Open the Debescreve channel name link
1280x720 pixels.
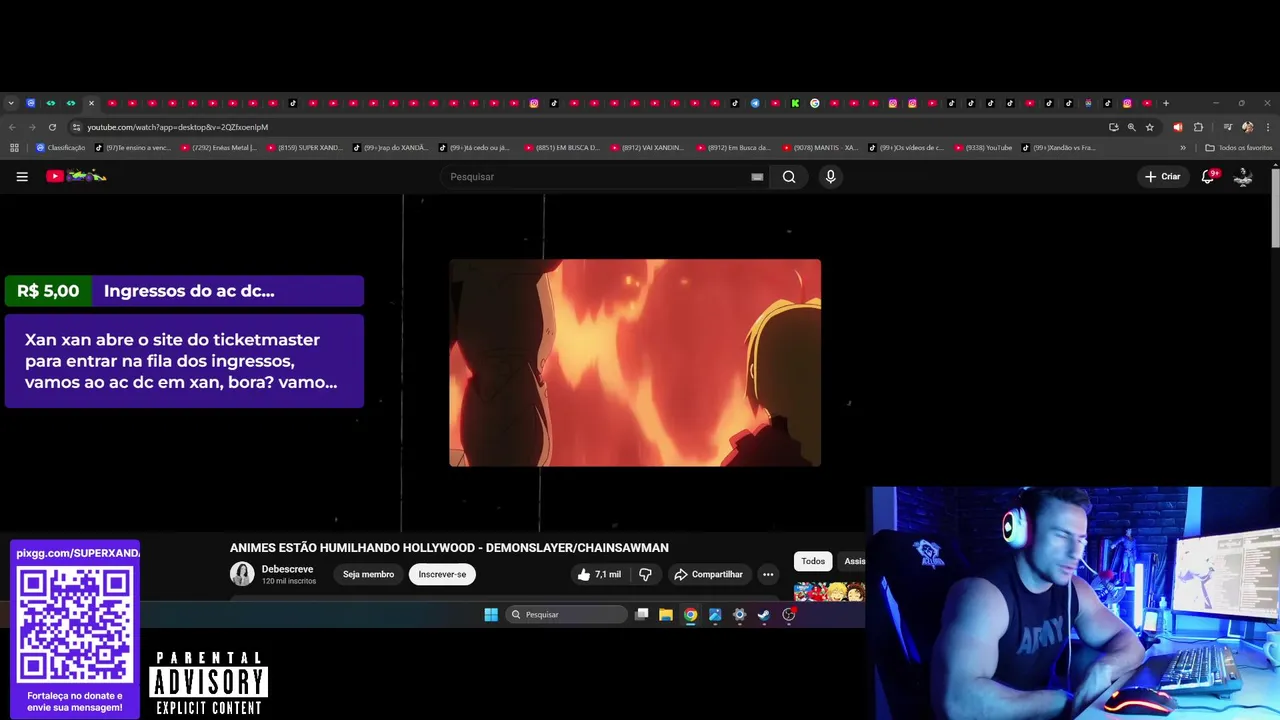coord(287,569)
